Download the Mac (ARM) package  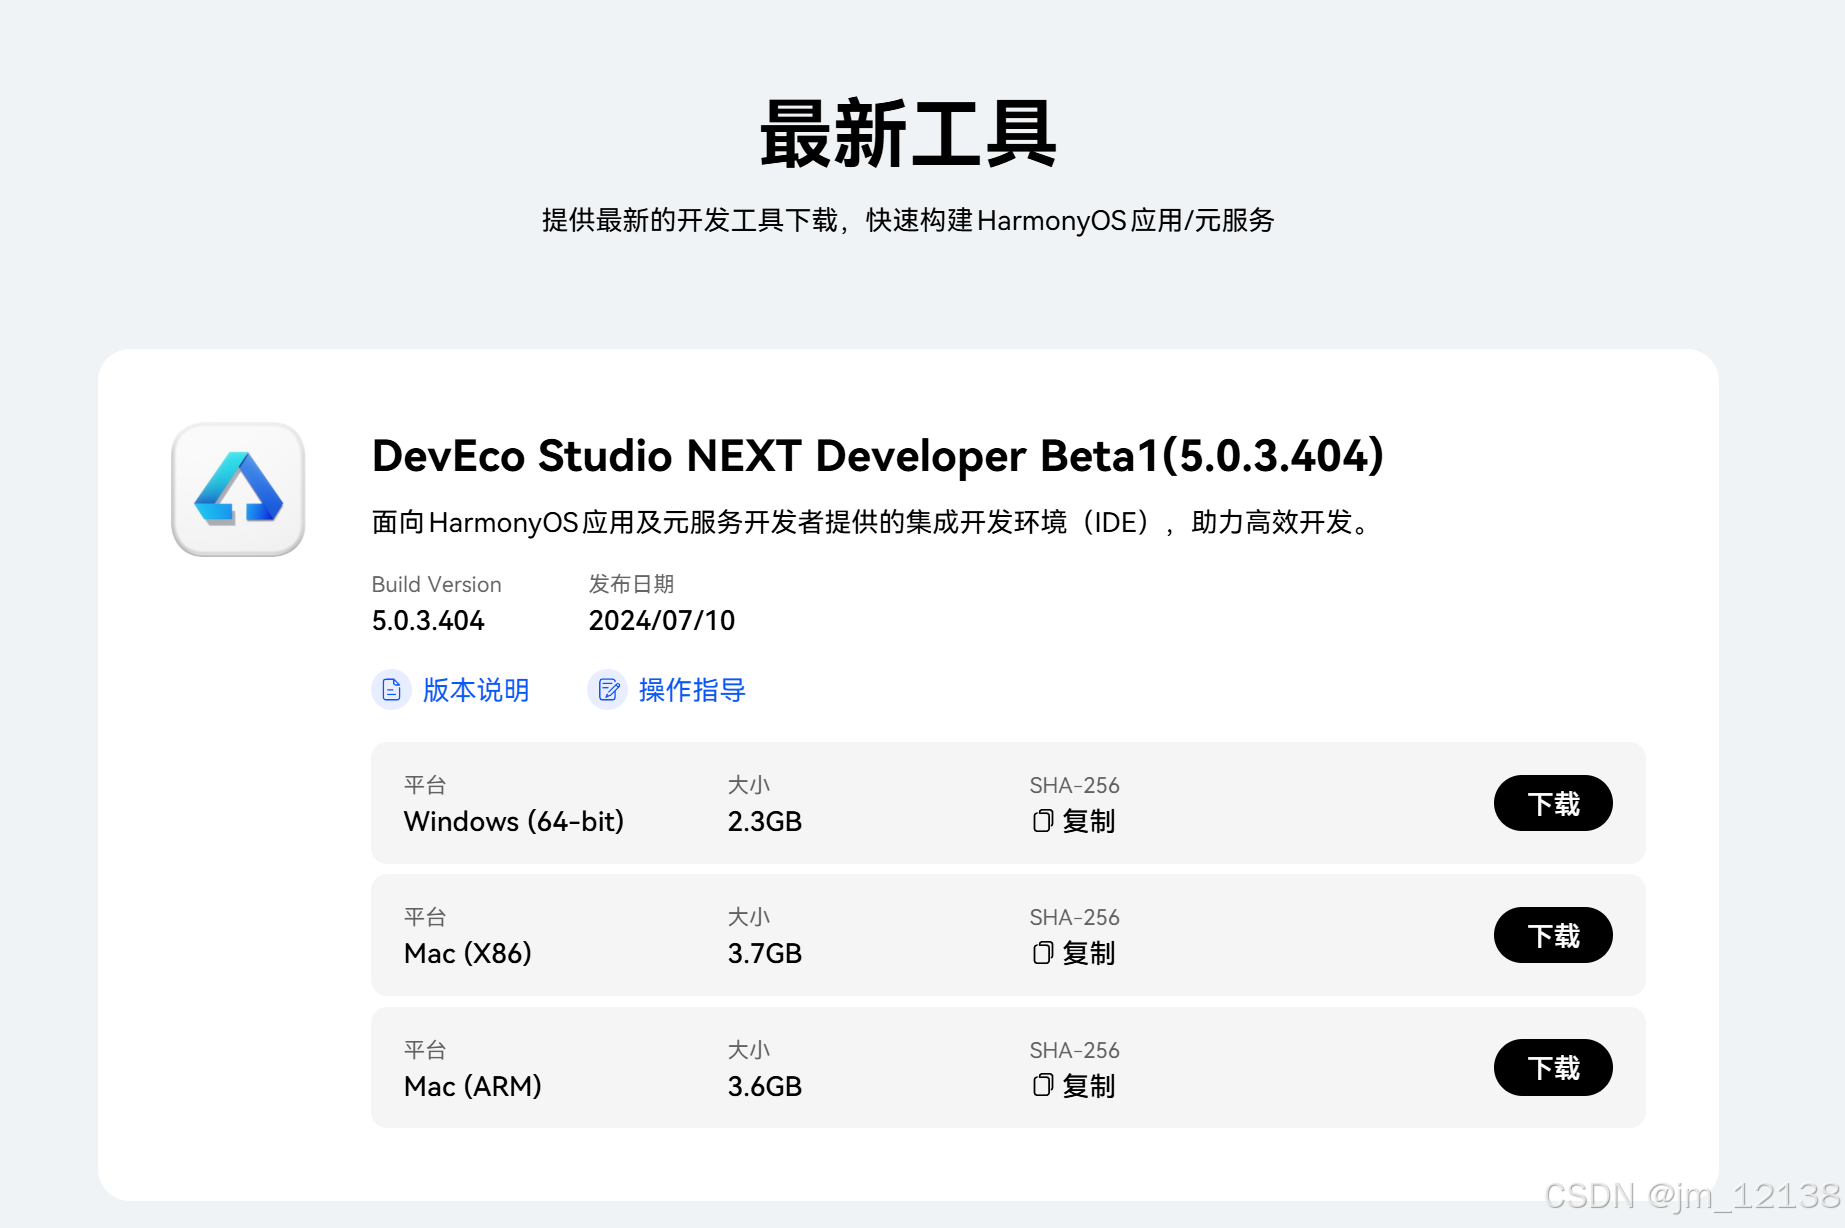1553,1067
